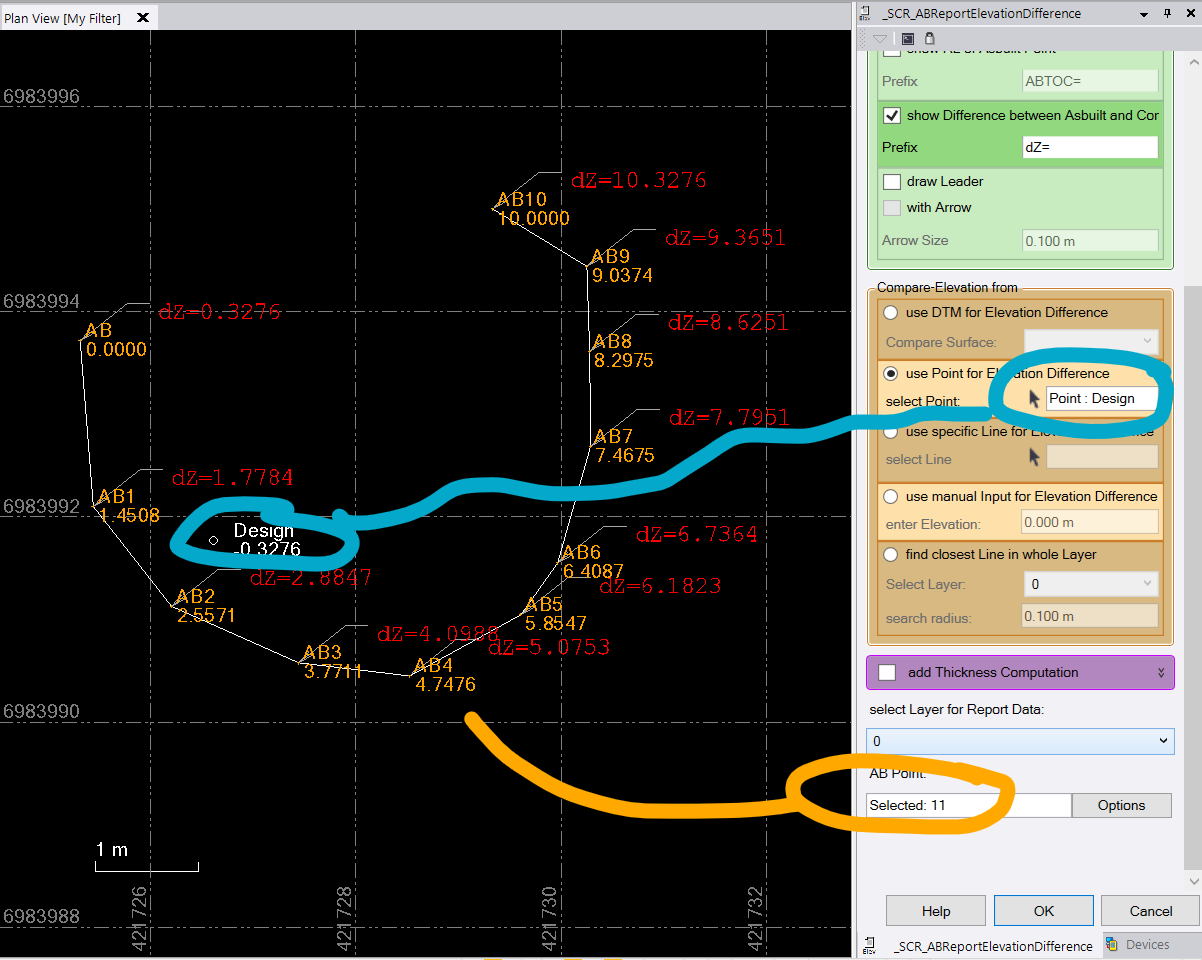Click the command window icon in panel toolbar

click(908, 39)
